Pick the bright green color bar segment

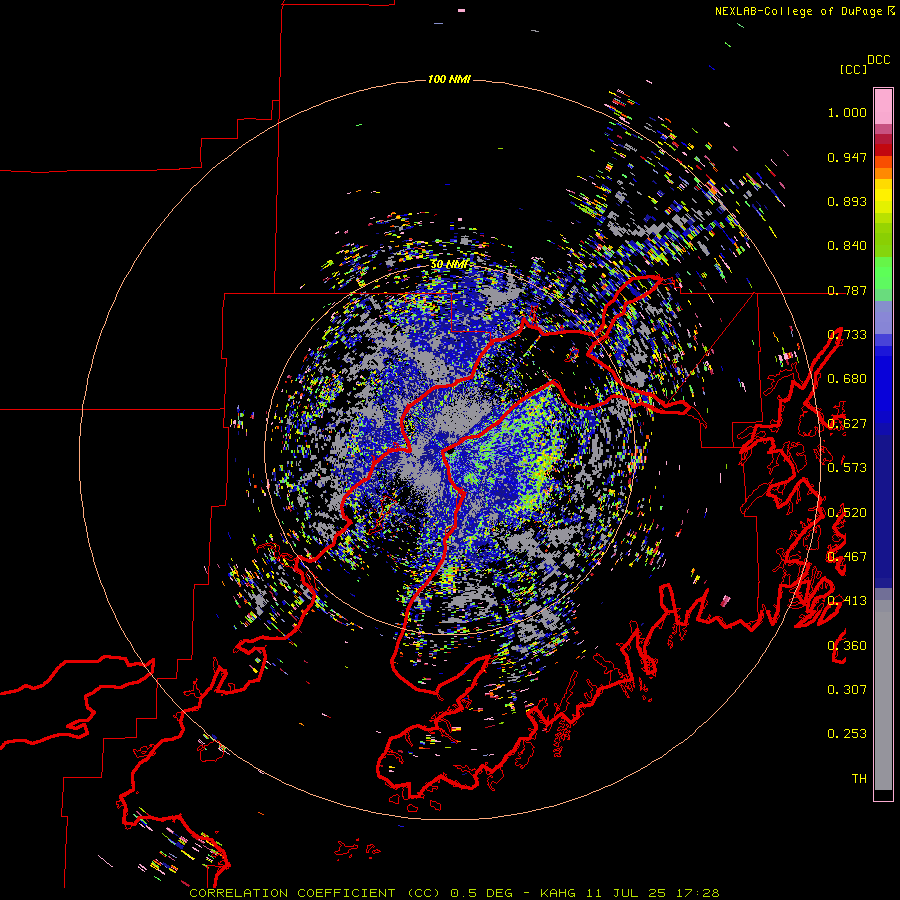coord(883,273)
